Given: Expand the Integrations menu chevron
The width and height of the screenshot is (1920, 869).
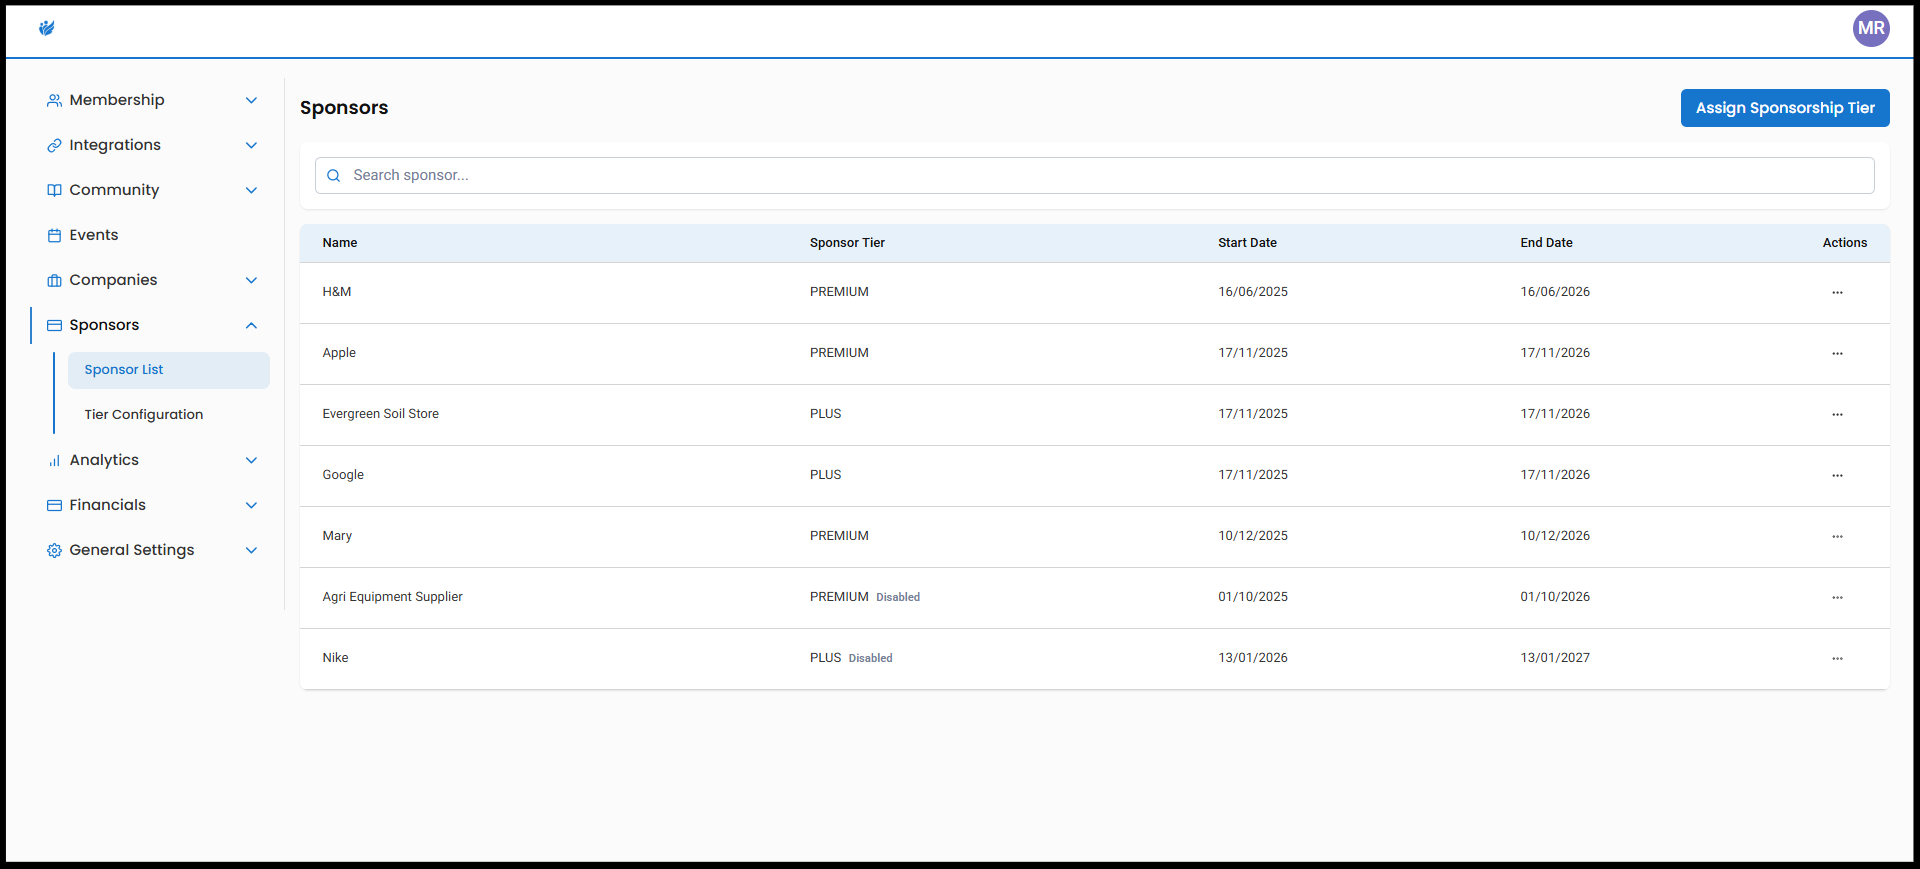Looking at the screenshot, I should [x=251, y=145].
